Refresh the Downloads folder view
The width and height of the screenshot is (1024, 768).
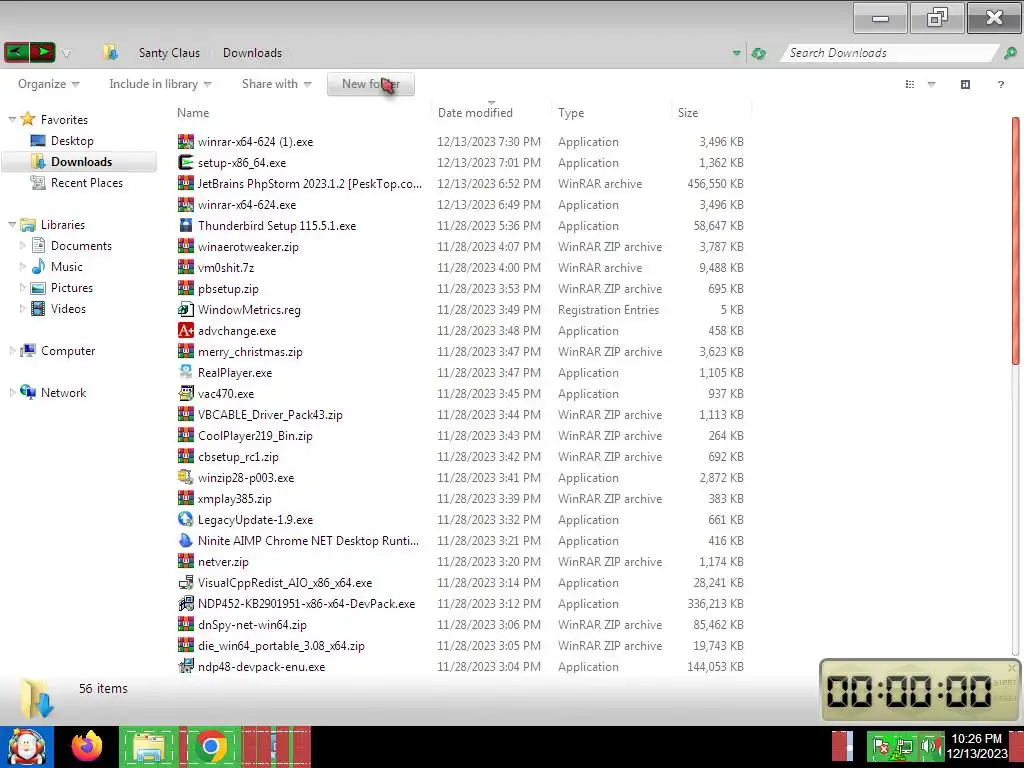click(758, 54)
